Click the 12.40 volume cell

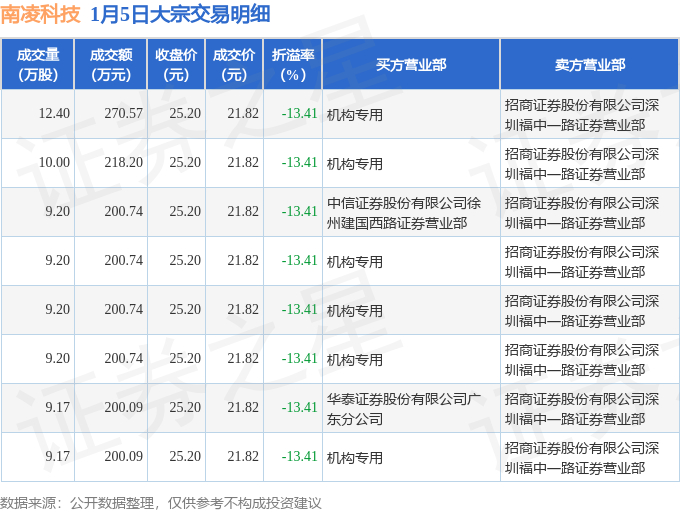pos(54,114)
